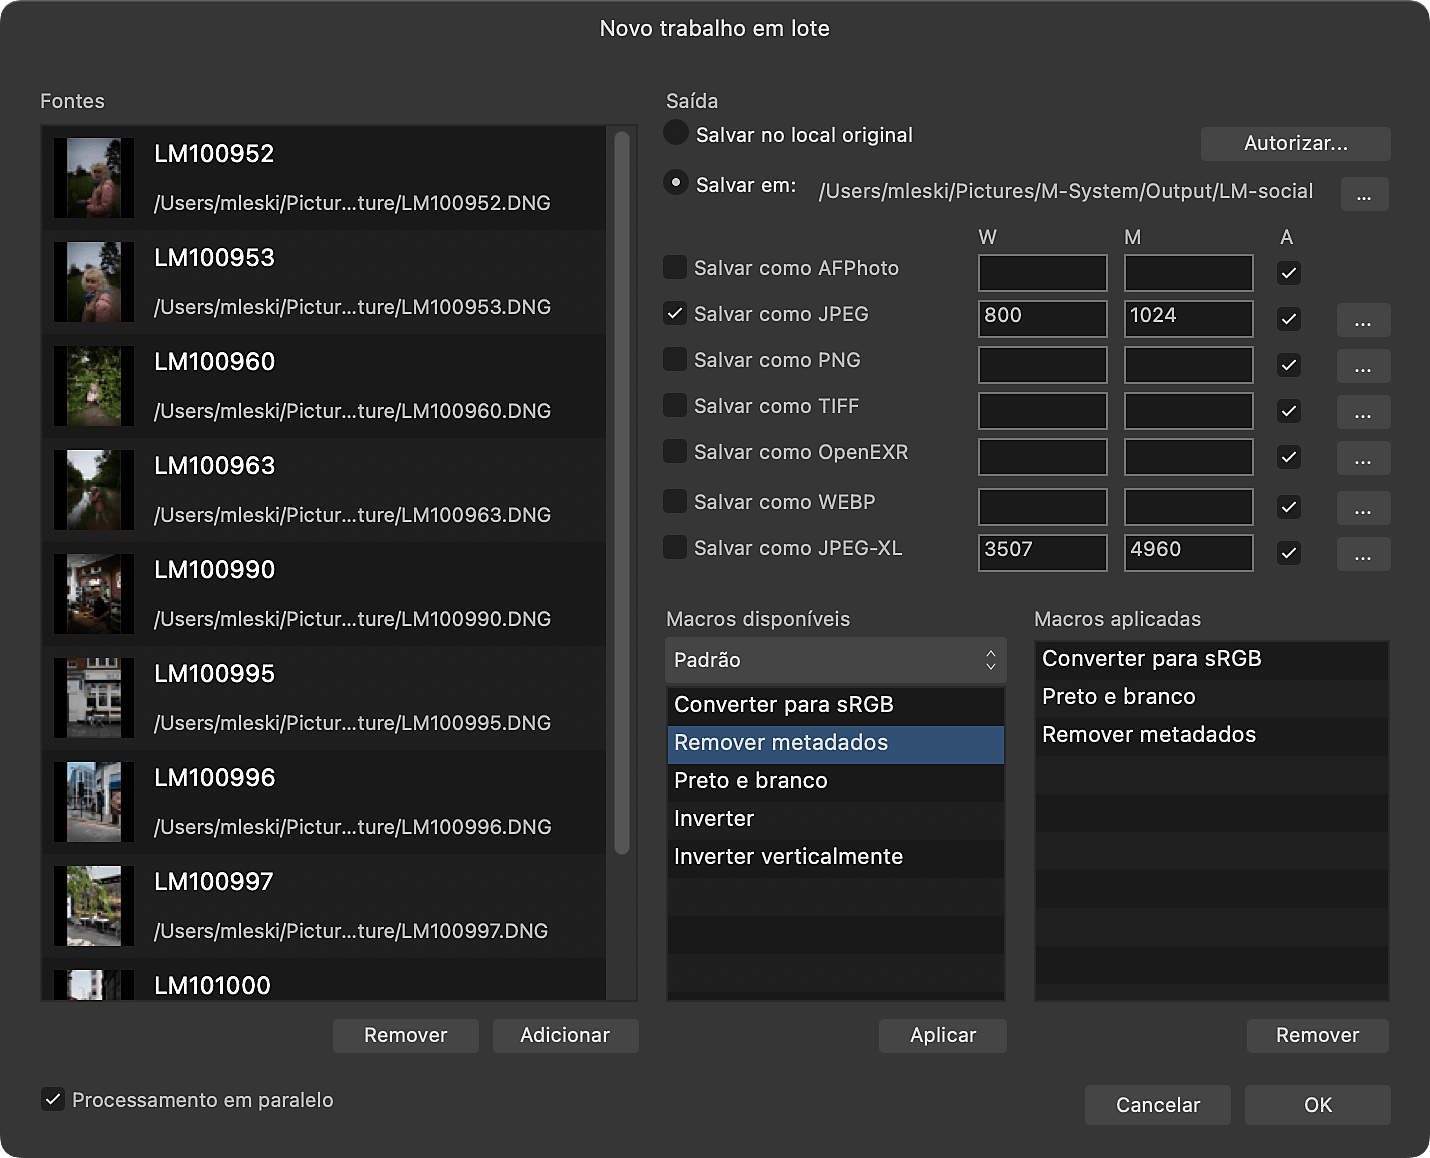Toggle the A checkbox for OpenEXR row
1430x1158 pixels.
pos(1289,457)
